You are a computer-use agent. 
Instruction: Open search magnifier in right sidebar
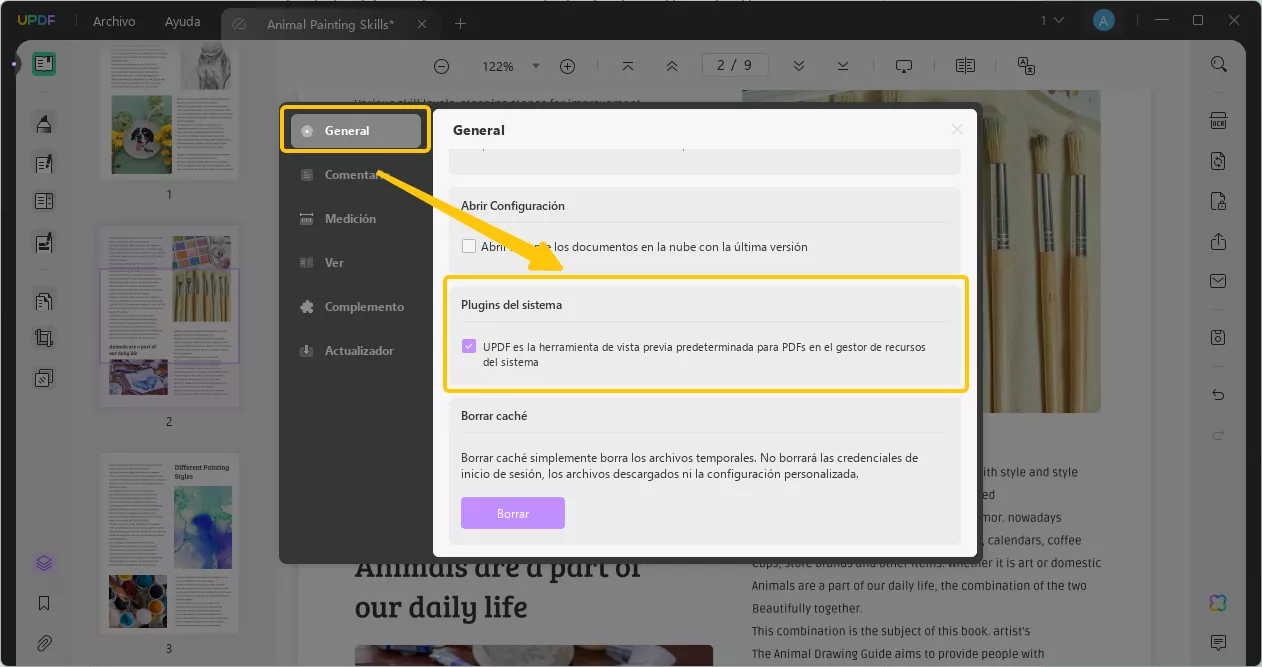(x=1218, y=64)
